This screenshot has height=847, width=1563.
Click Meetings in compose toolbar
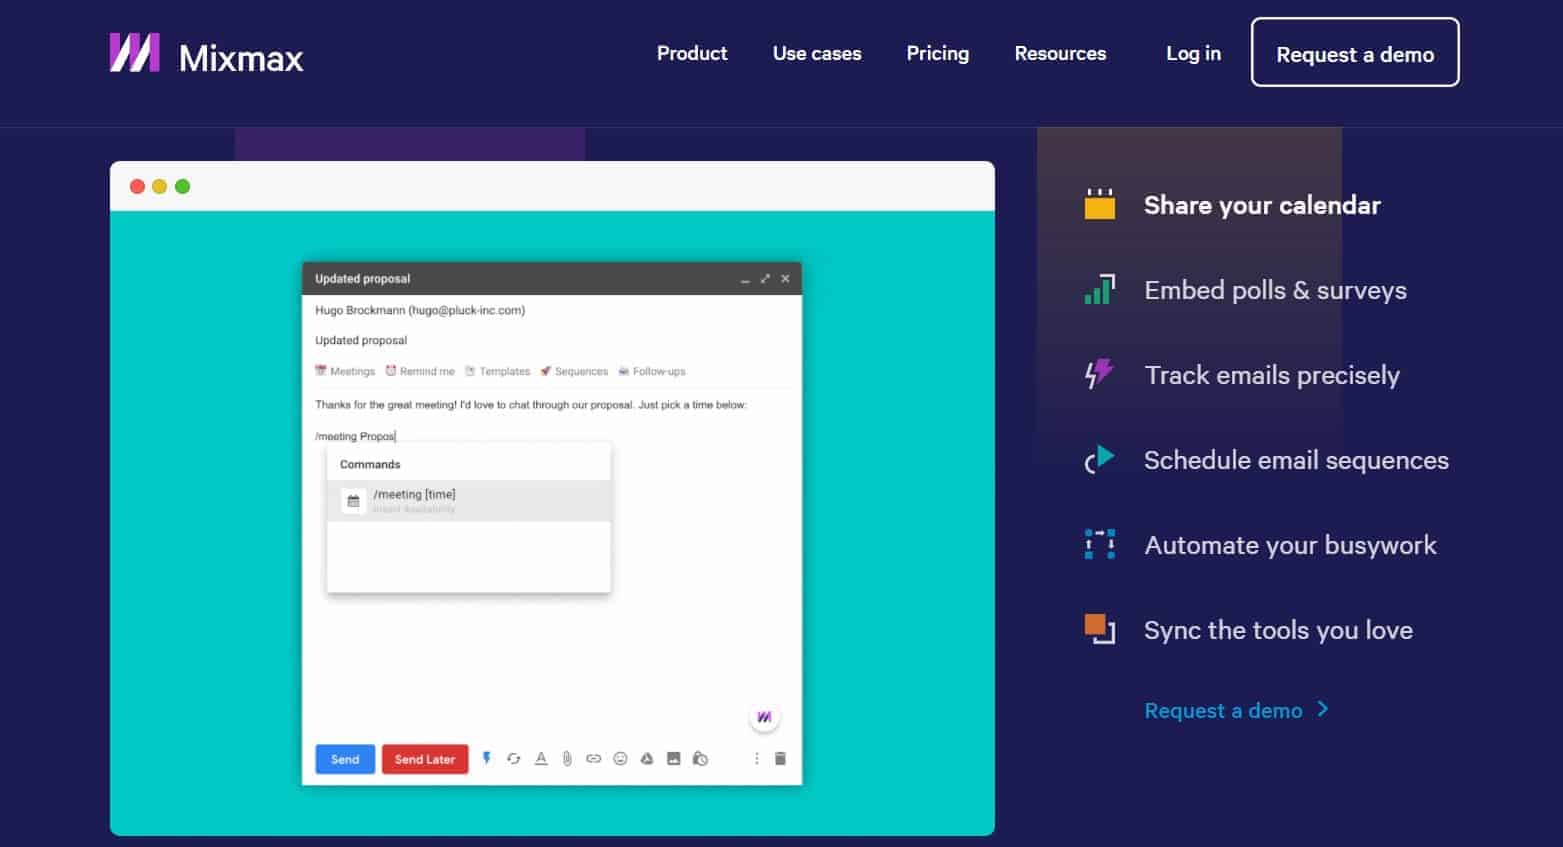pos(345,371)
